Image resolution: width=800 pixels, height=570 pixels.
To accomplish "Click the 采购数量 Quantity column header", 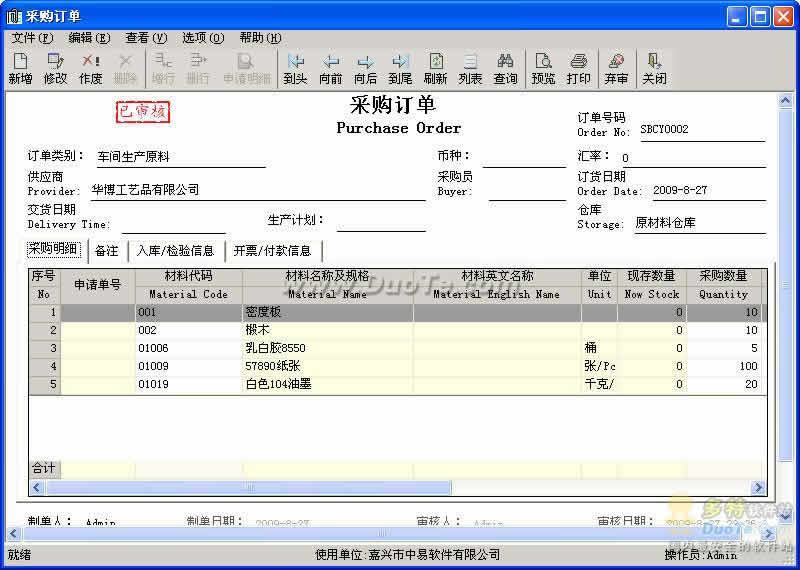I will (723, 285).
